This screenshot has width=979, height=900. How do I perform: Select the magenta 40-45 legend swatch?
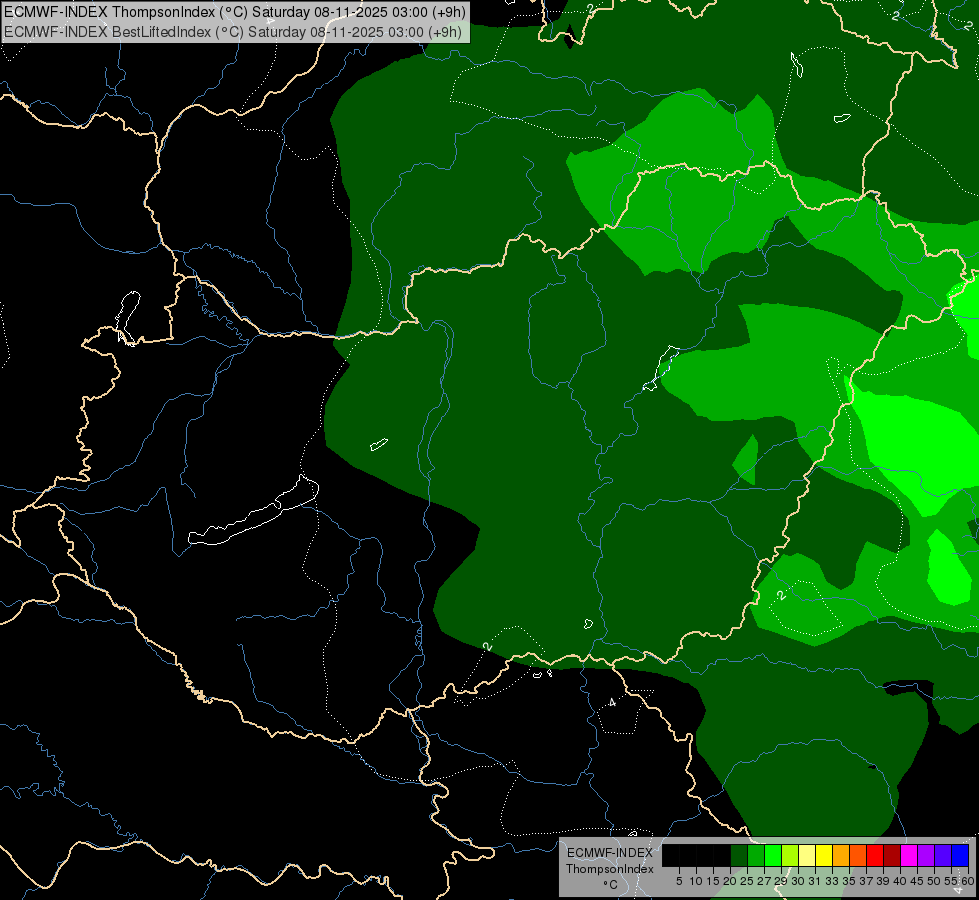[x=909, y=855]
